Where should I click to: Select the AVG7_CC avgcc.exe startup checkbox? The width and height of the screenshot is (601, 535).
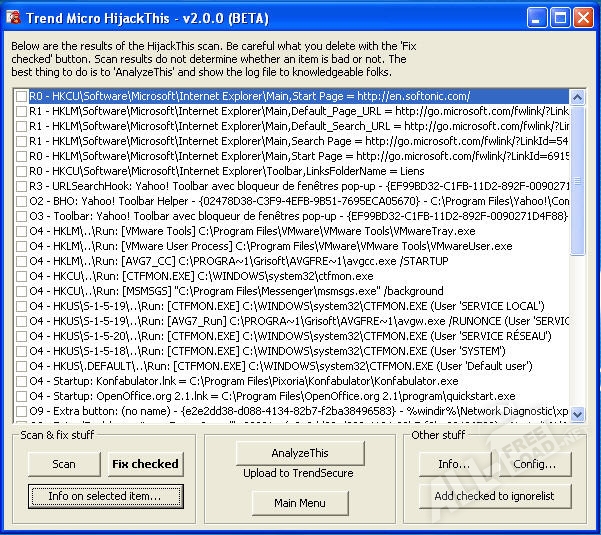(21, 261)
